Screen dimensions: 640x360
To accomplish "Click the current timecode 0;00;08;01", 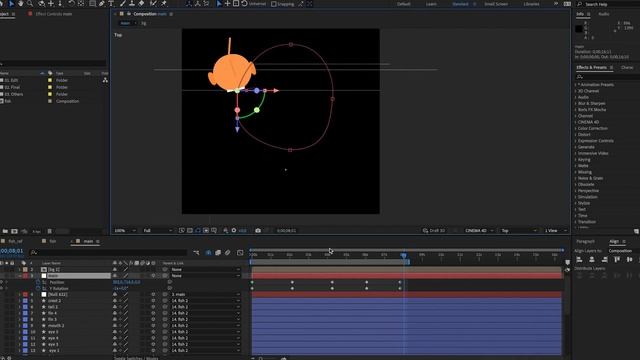I will pos(12,251).
